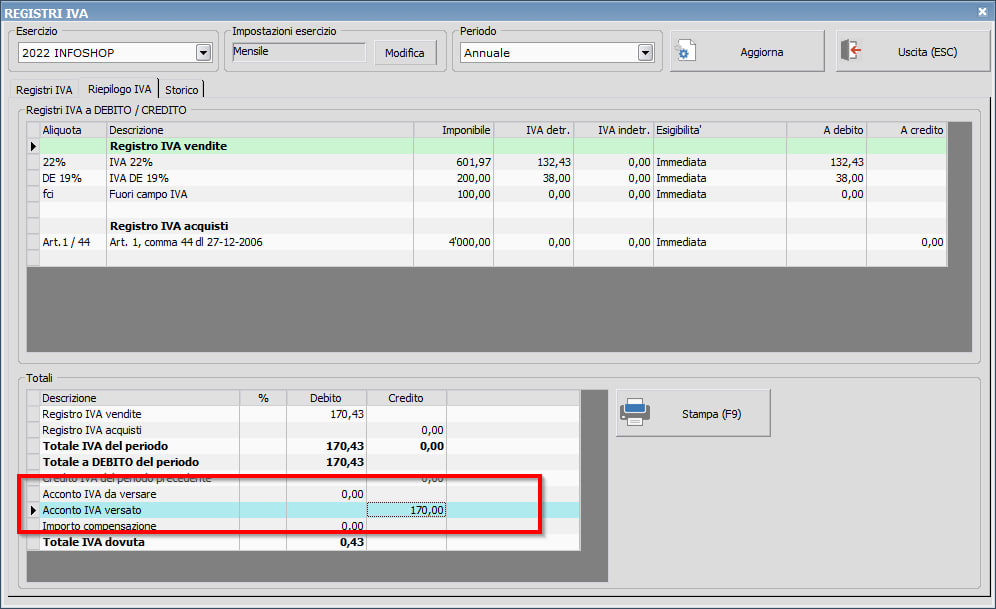Click the 0,43 Totale IVA dovuta value

coord(352,542)
